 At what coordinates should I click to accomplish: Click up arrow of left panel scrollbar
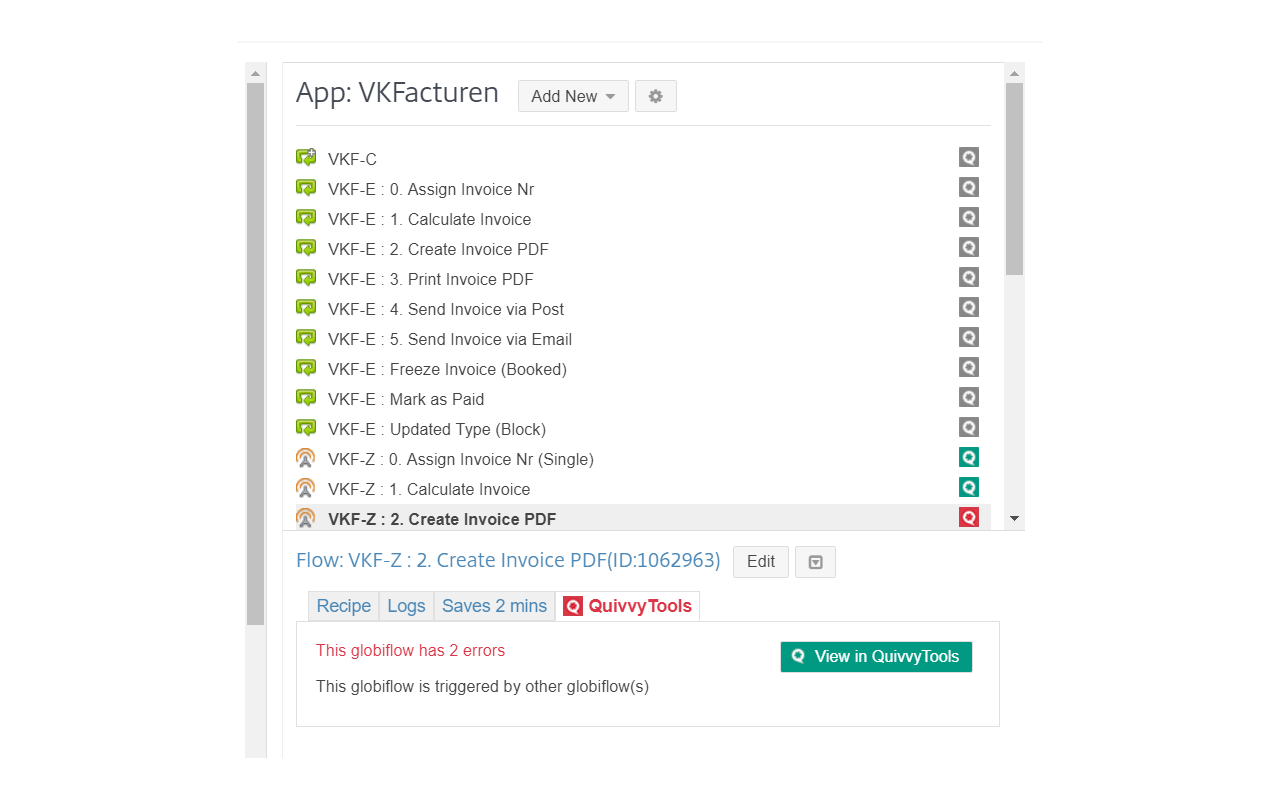pos(255,73)
